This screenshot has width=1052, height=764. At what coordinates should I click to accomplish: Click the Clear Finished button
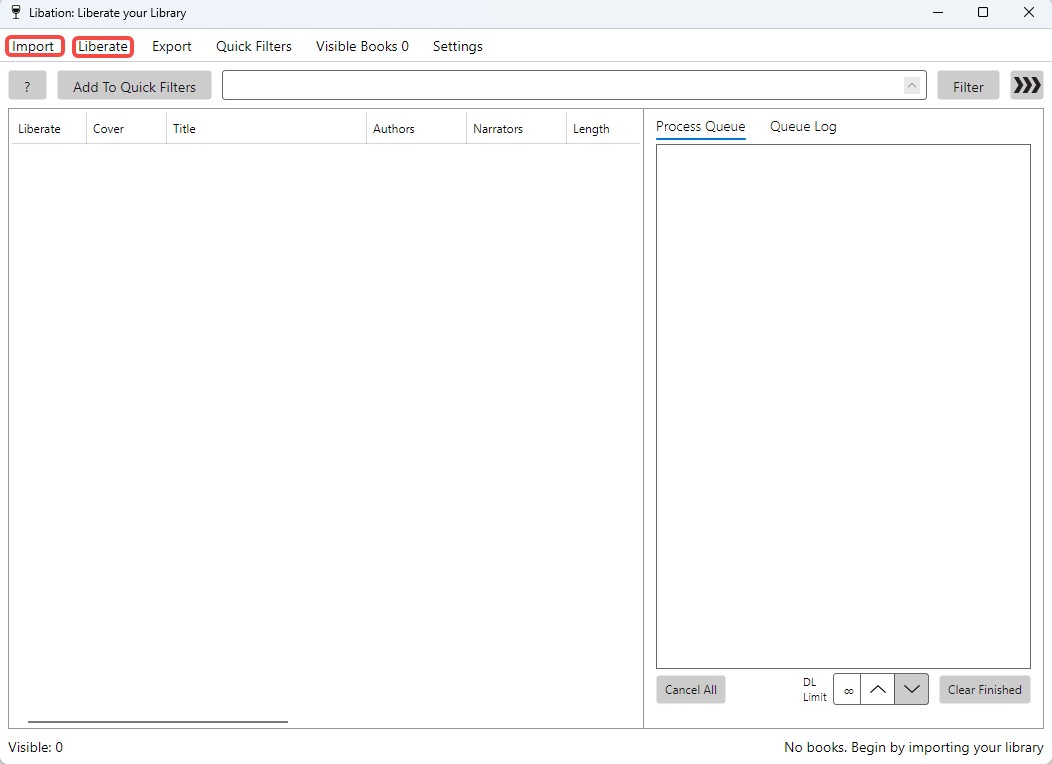pyautogui.click(x=984, y=689)
